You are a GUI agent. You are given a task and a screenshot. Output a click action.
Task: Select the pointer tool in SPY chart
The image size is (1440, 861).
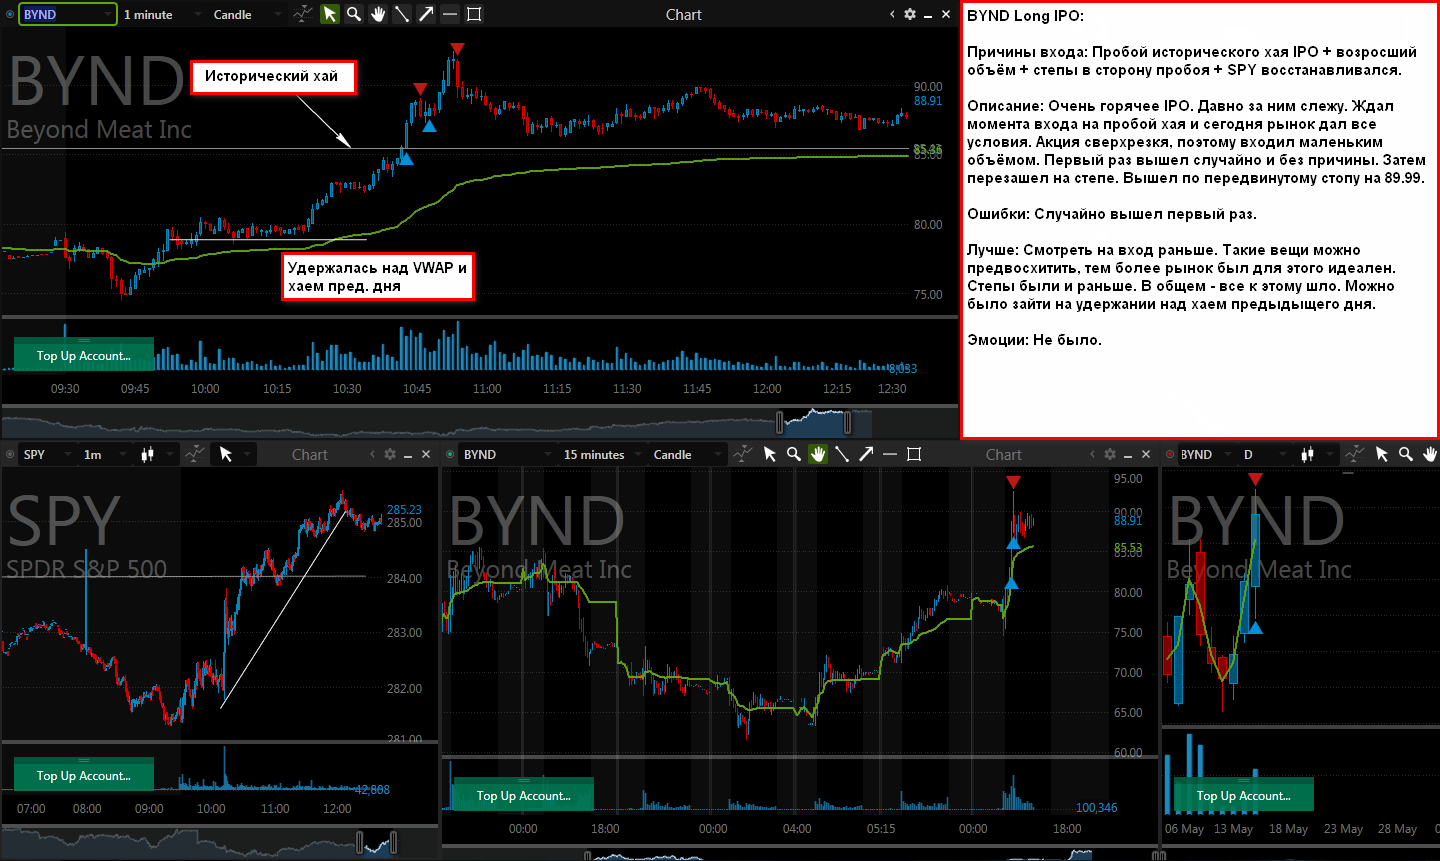[226, 454]
